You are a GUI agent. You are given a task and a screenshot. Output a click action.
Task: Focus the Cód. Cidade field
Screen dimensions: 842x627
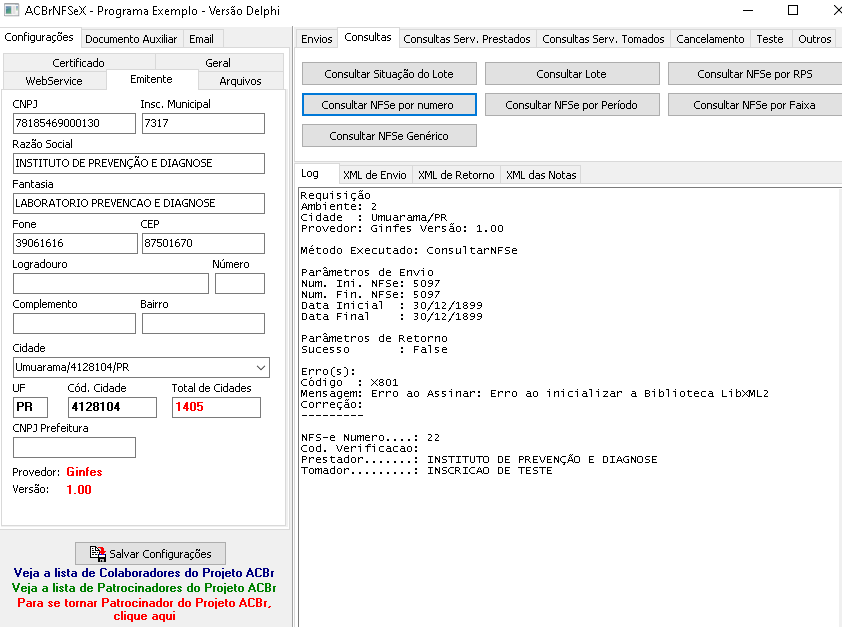point(112,407)
